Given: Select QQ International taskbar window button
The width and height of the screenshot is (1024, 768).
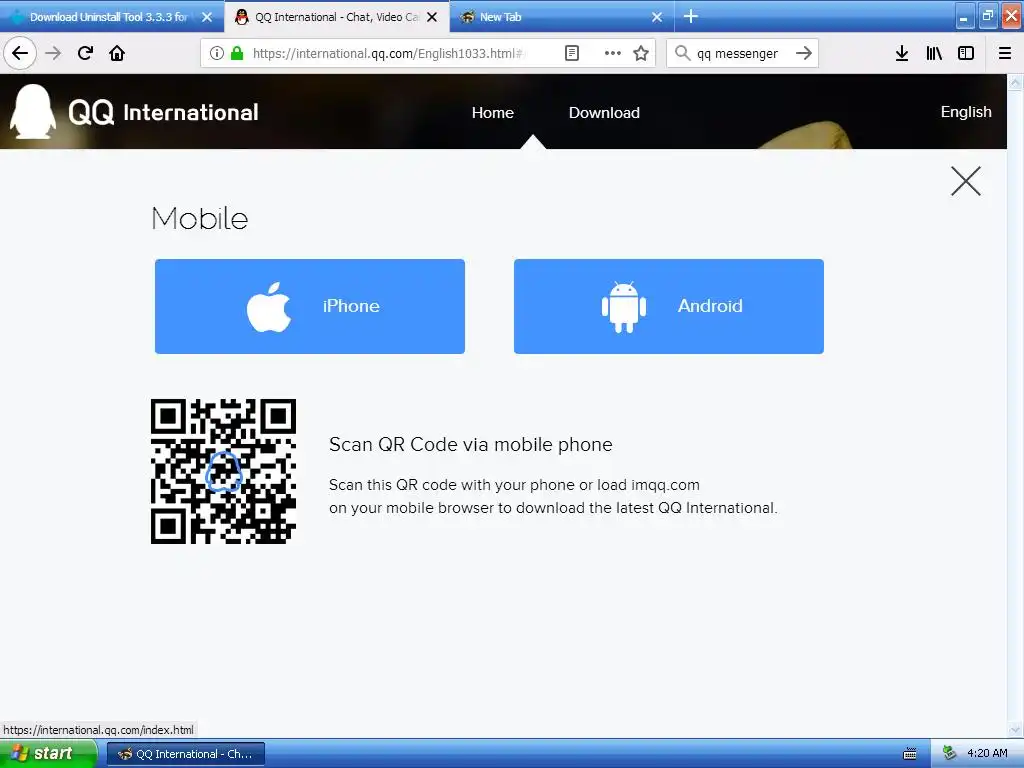Looking at the screenshot, I should coord(186,754).
